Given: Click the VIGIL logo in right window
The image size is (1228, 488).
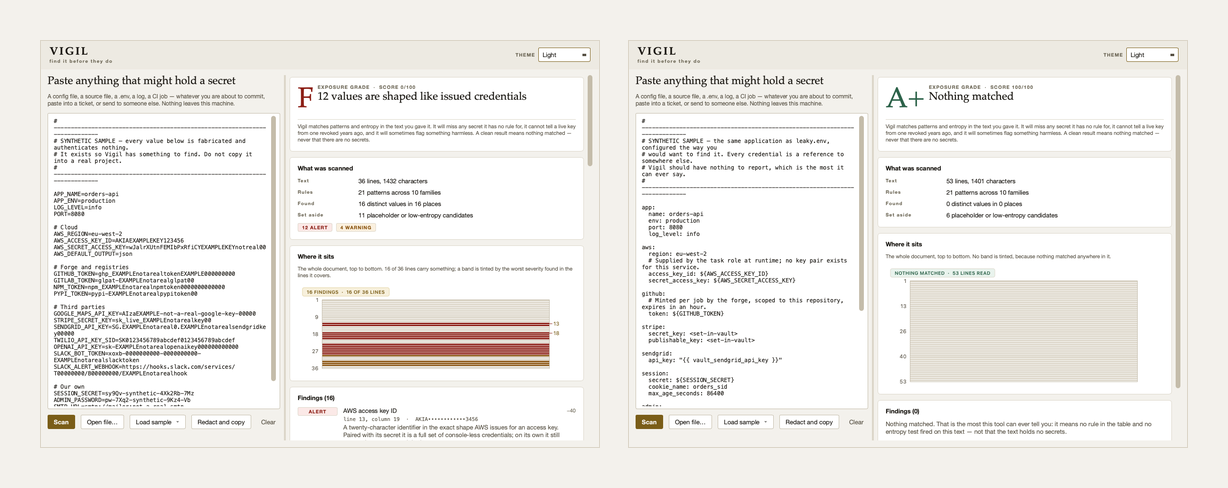Looking at the screenshot, I should [x=657, y=50].
